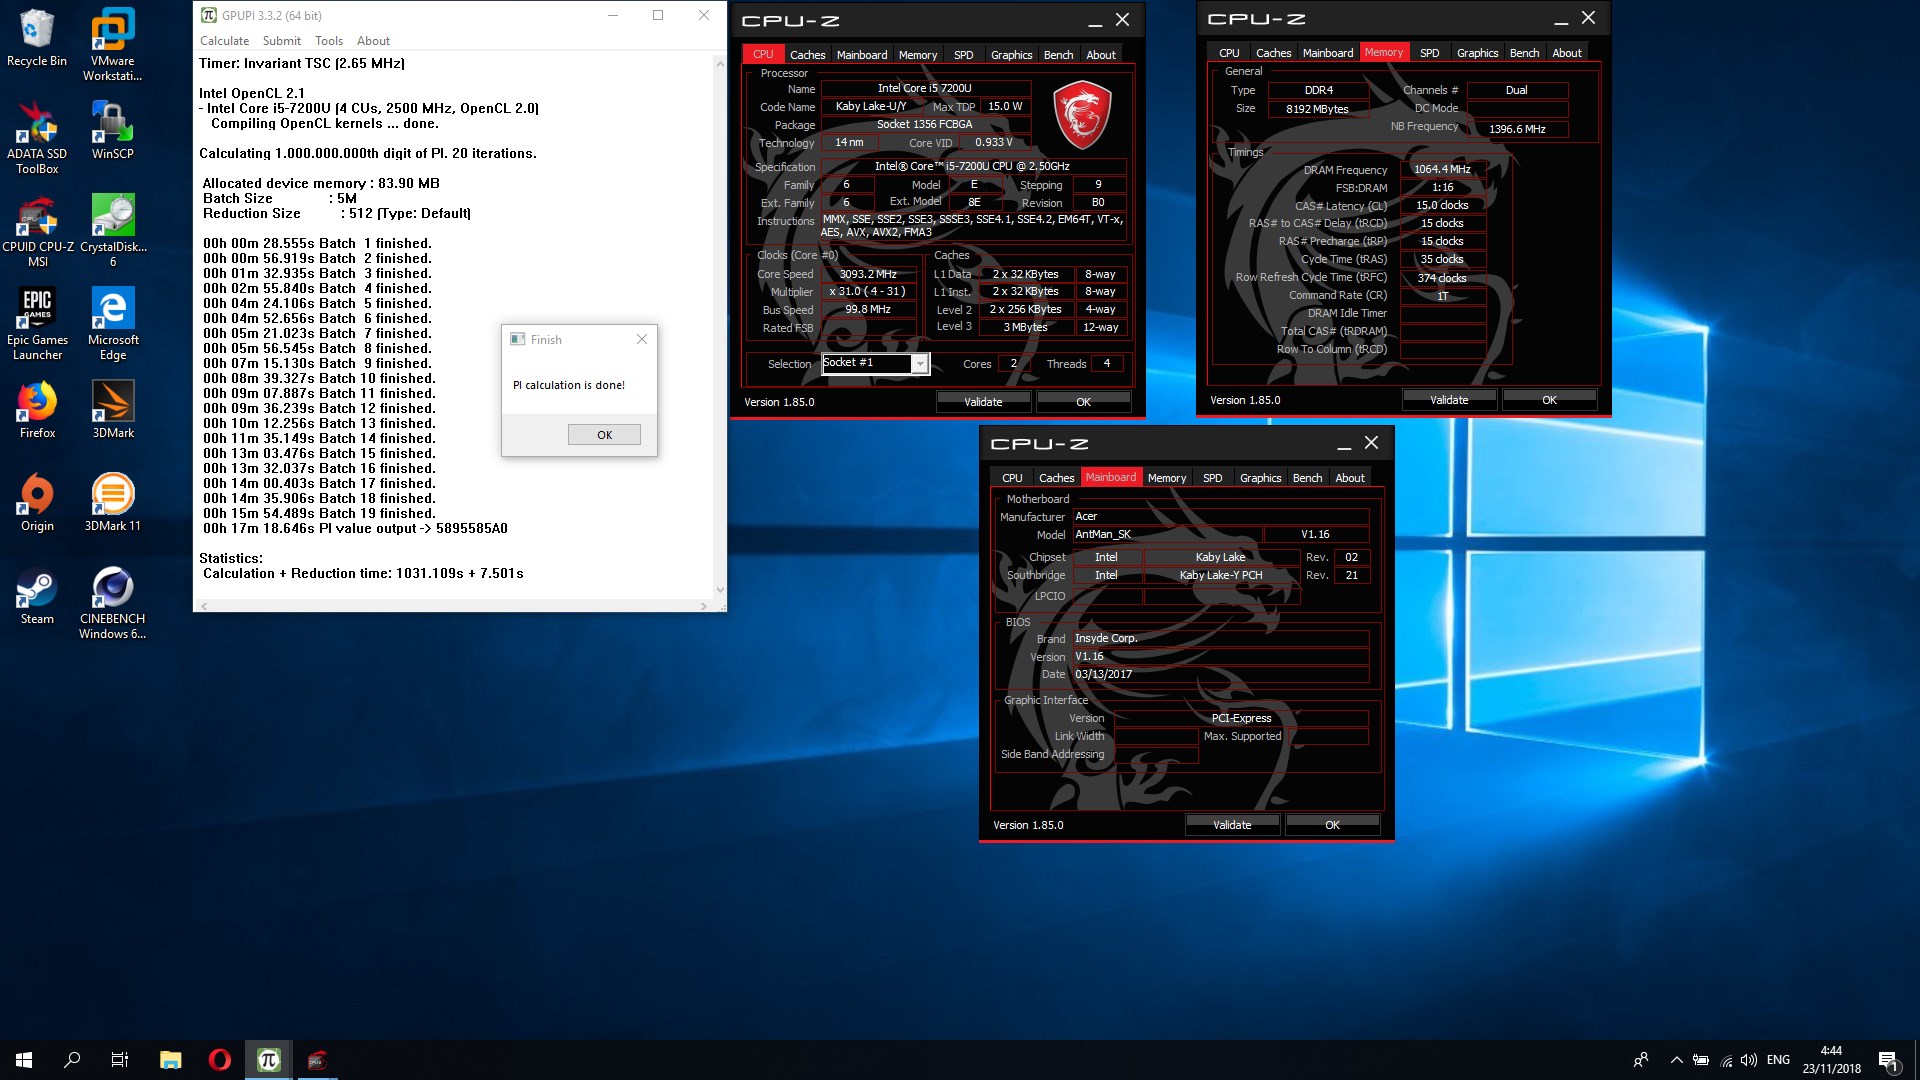1920x1080 pixels.
Task: Switch to CPU-Z MSI taskbar icon
Action: click(x=317, y=1060)
